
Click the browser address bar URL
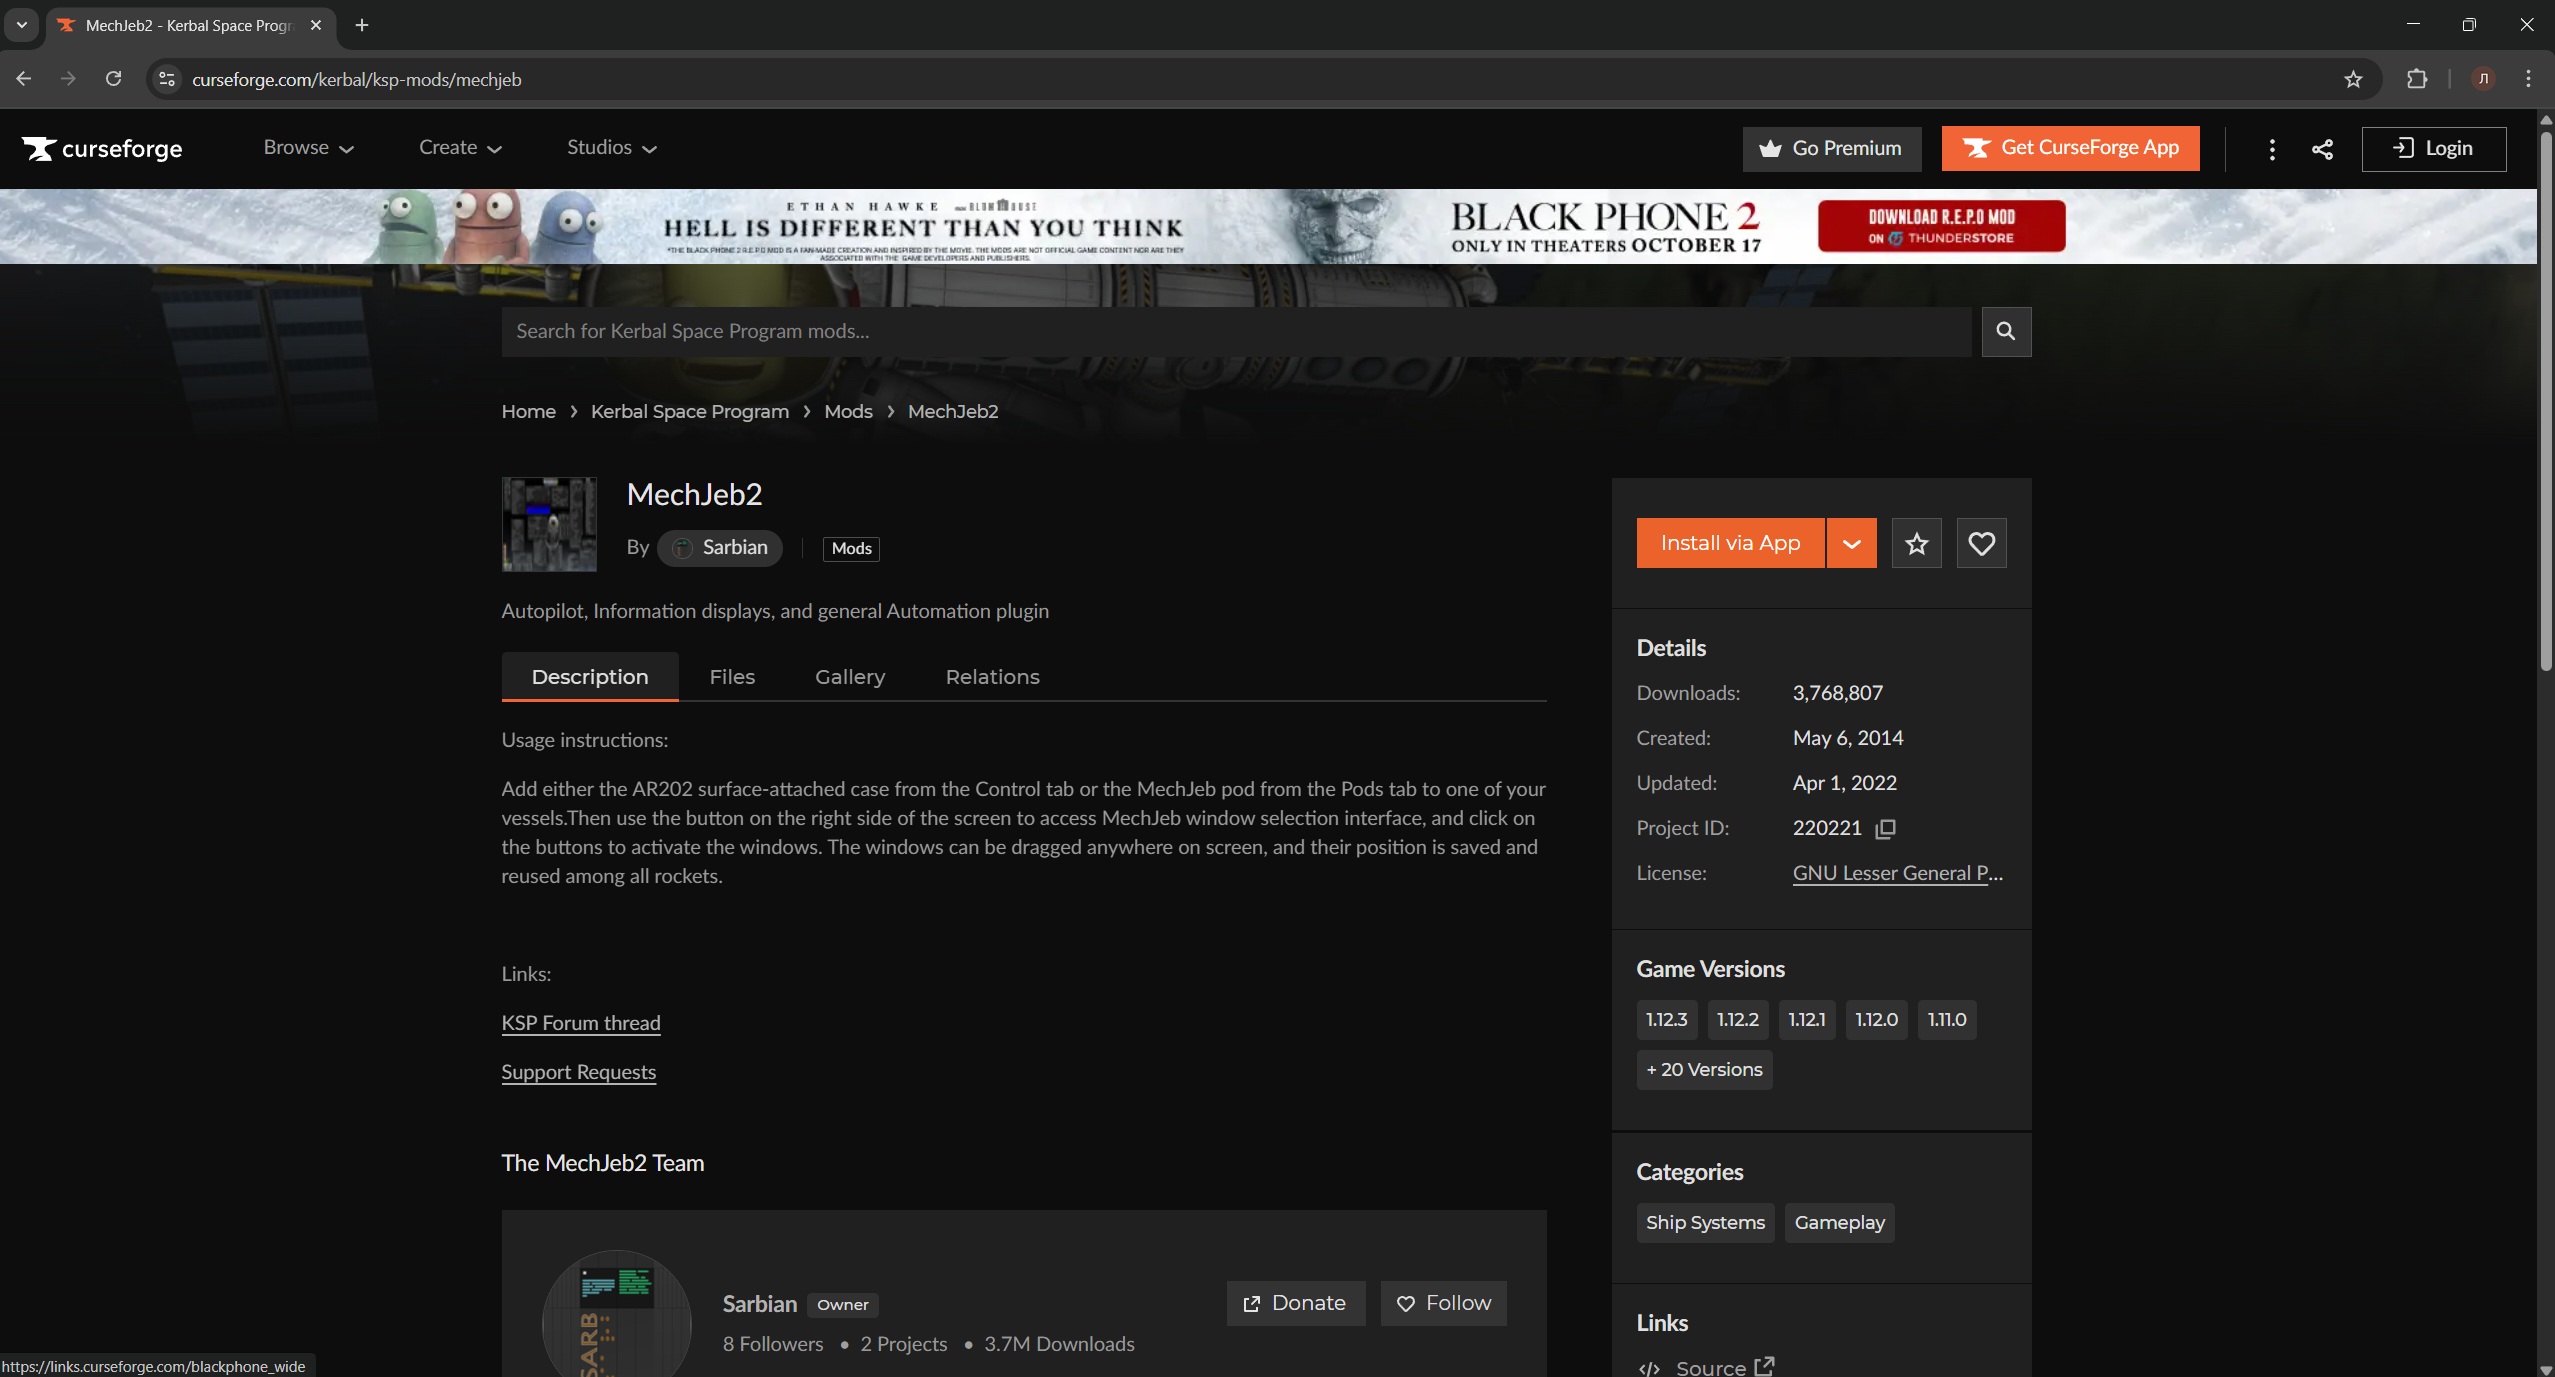[357, 79]
